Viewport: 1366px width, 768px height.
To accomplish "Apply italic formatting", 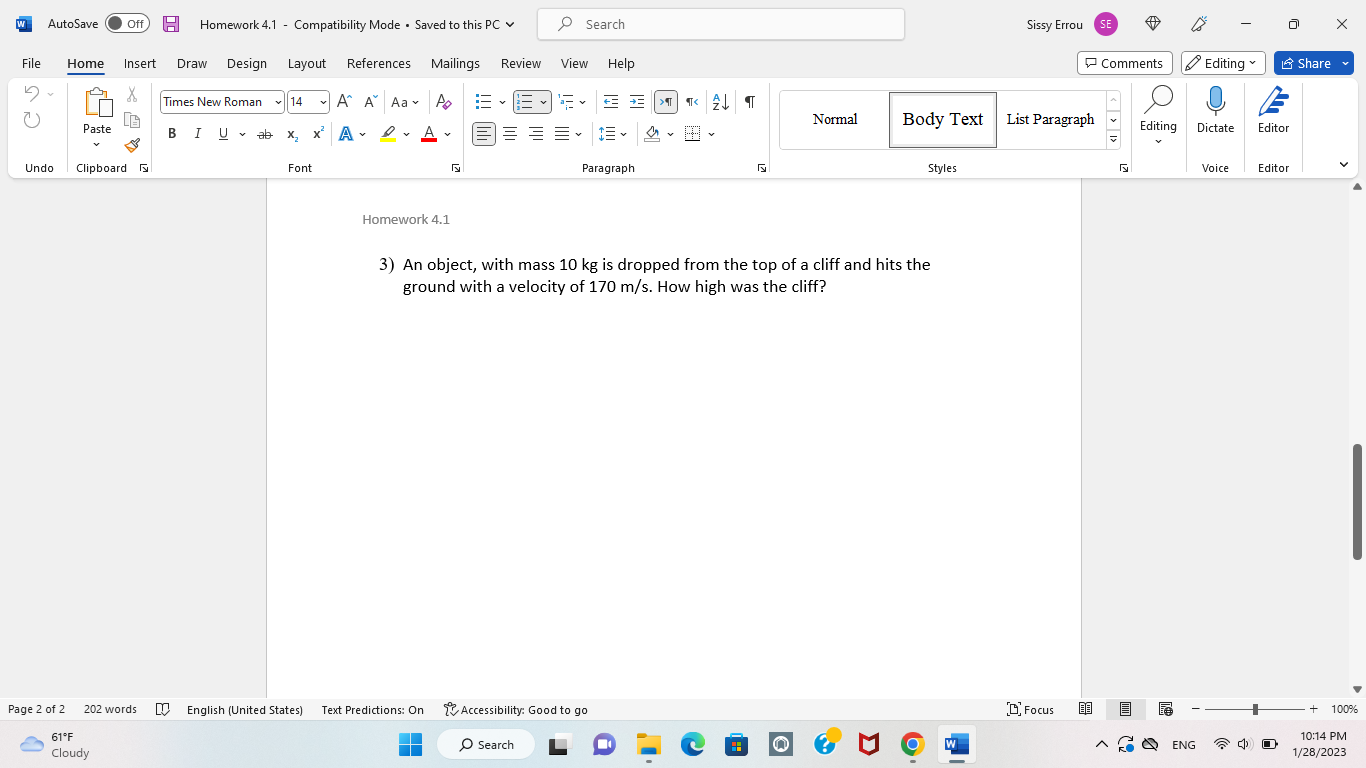I will tap(197, 133).
